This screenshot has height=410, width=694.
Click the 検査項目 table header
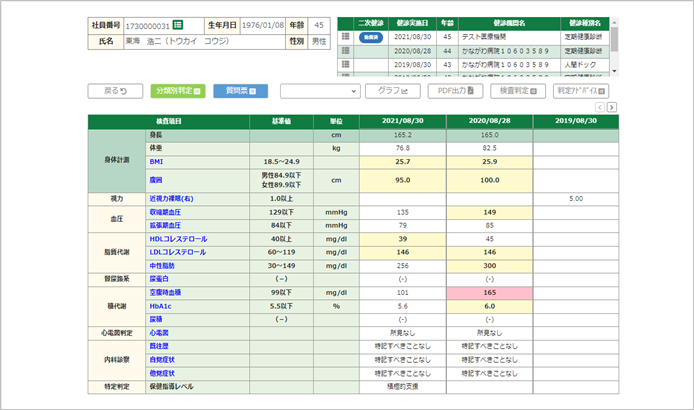169,121
